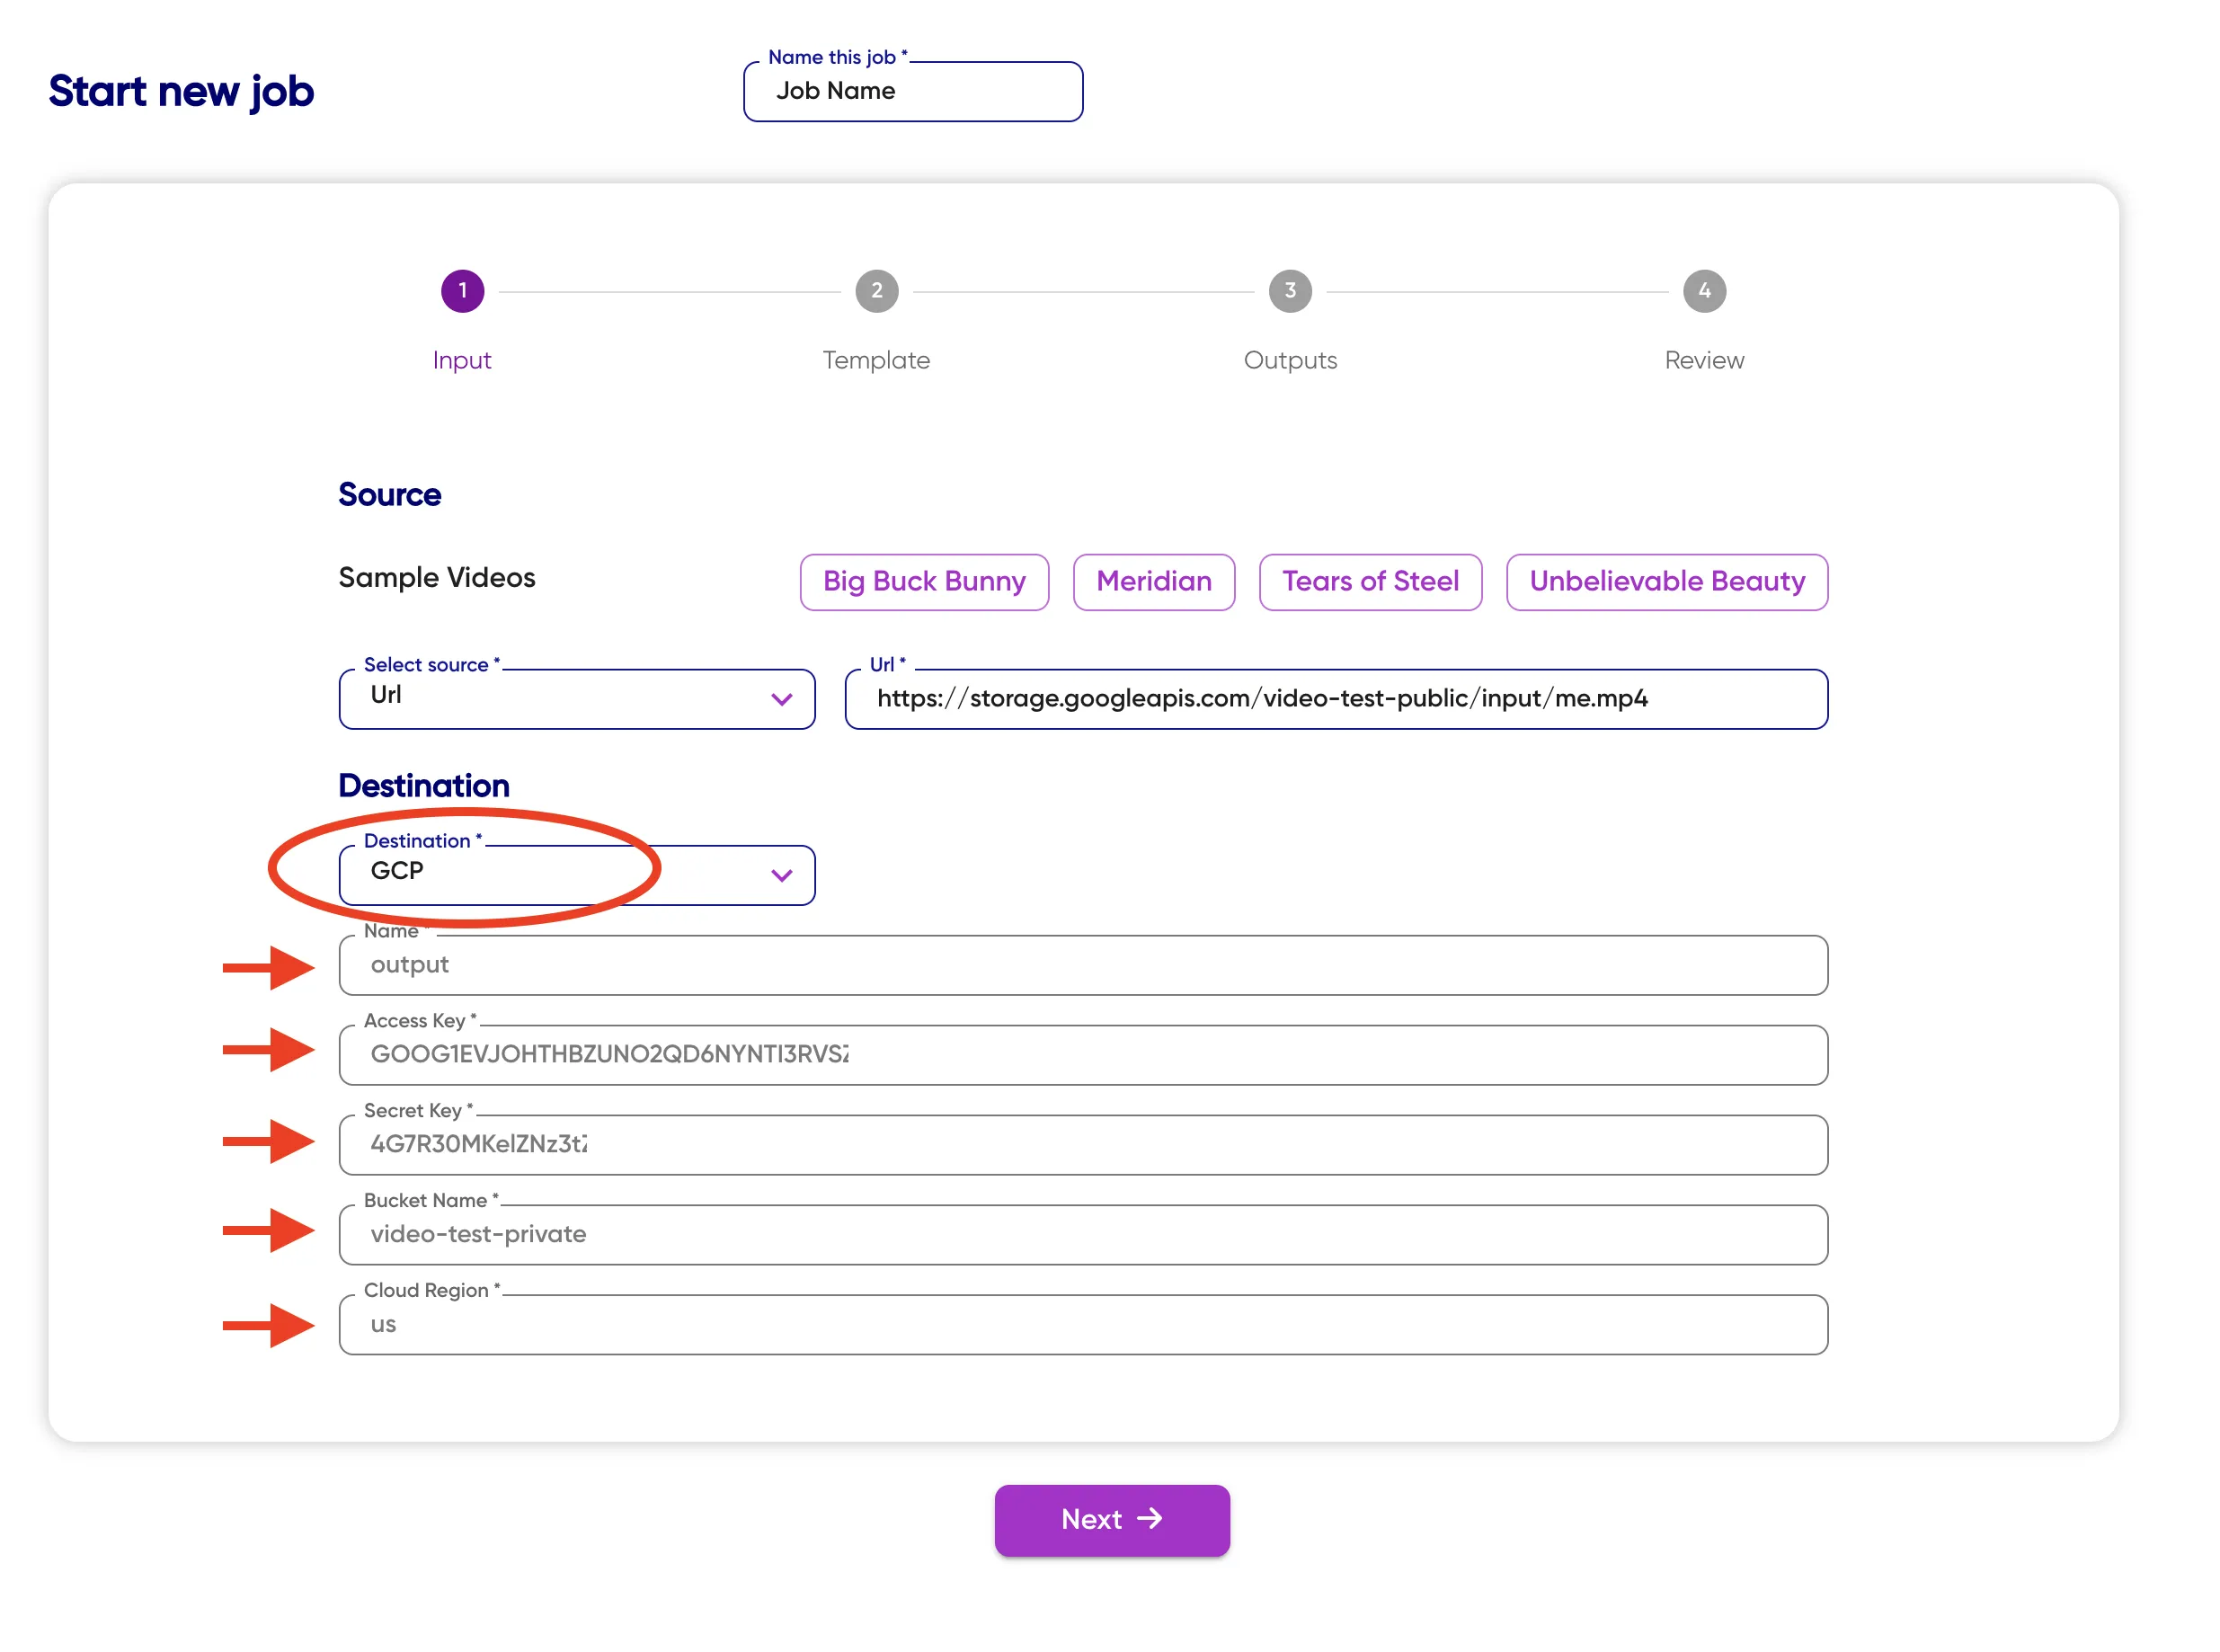This screenshot has width=2220, height=1652.
Task: Click the Destination dropdown chevron arrow
Action: coord(781,875)
